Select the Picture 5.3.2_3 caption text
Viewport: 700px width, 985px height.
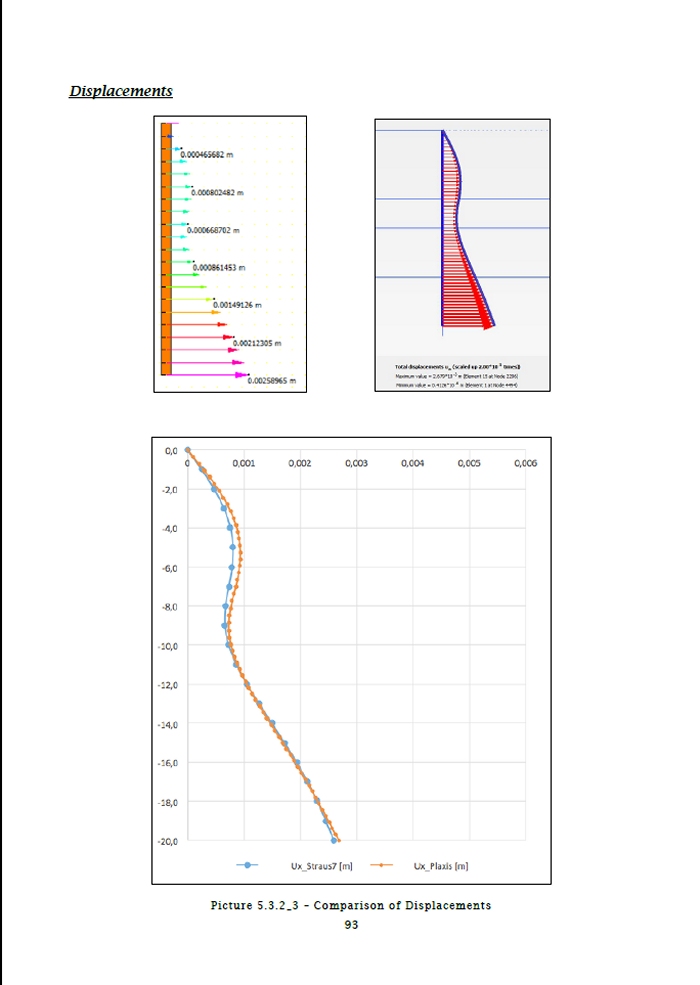tap(350, 905)
